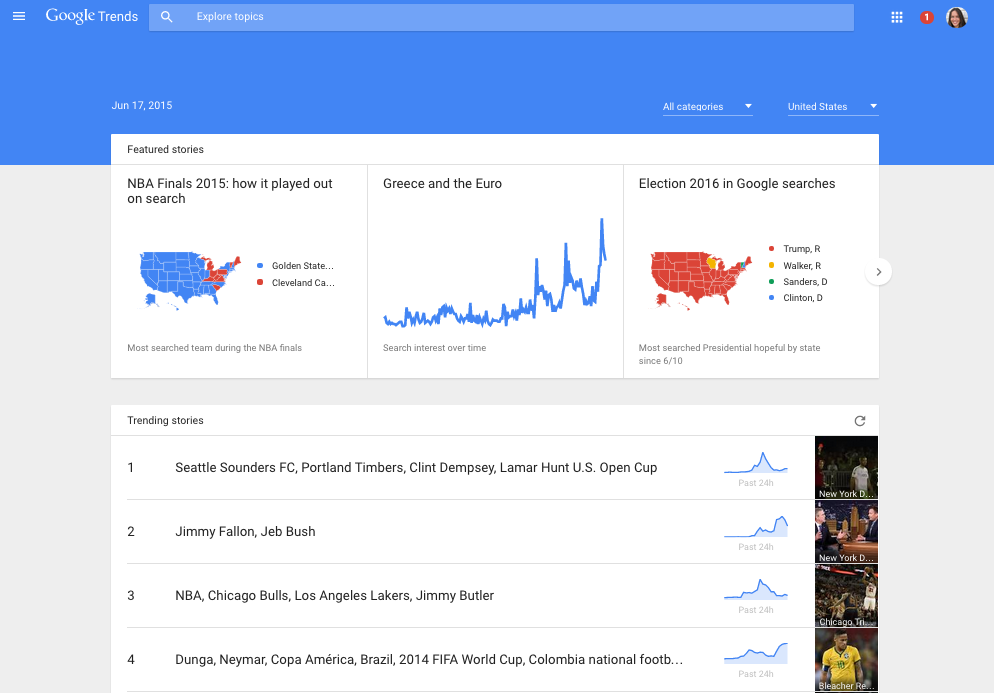Open the hamburger main menu
This screenshot has width=994, height=693.
point(19,17)
